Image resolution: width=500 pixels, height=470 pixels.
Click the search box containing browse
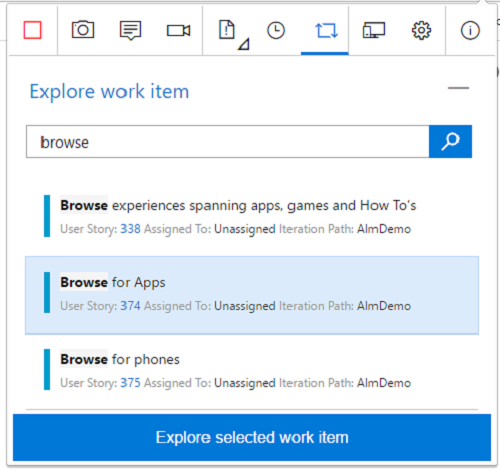(228, 142)
